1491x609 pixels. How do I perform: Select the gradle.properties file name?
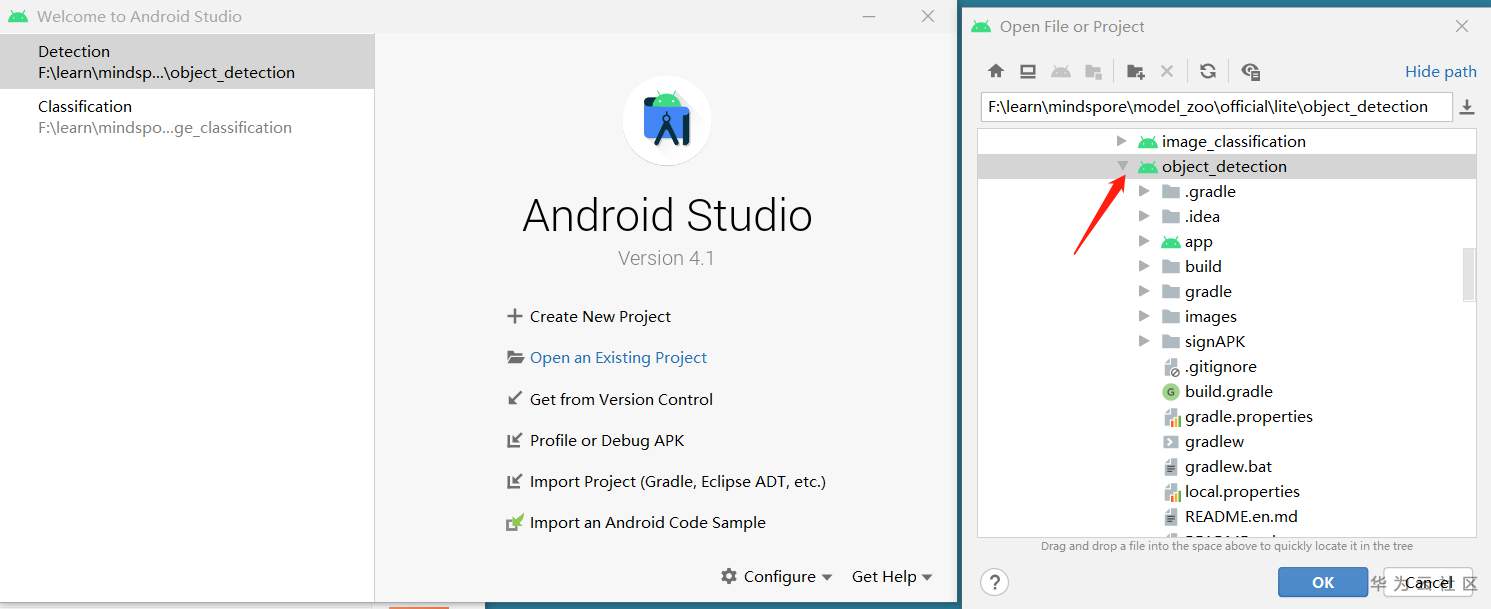coord(1249,417)
